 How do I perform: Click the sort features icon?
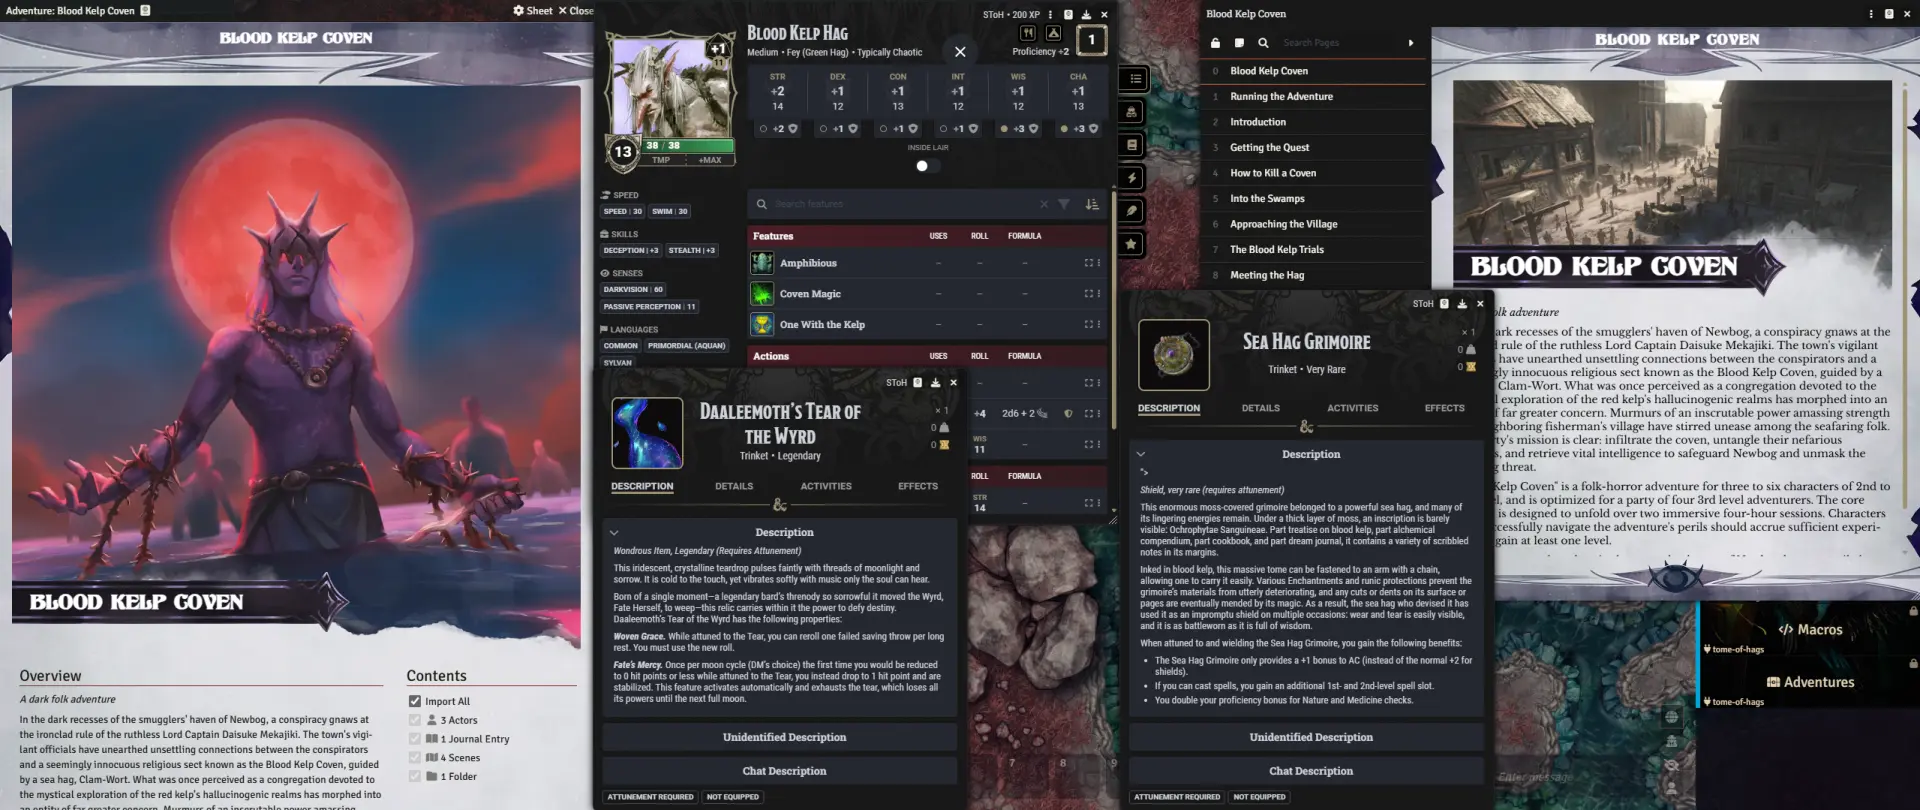point(1092,204)
